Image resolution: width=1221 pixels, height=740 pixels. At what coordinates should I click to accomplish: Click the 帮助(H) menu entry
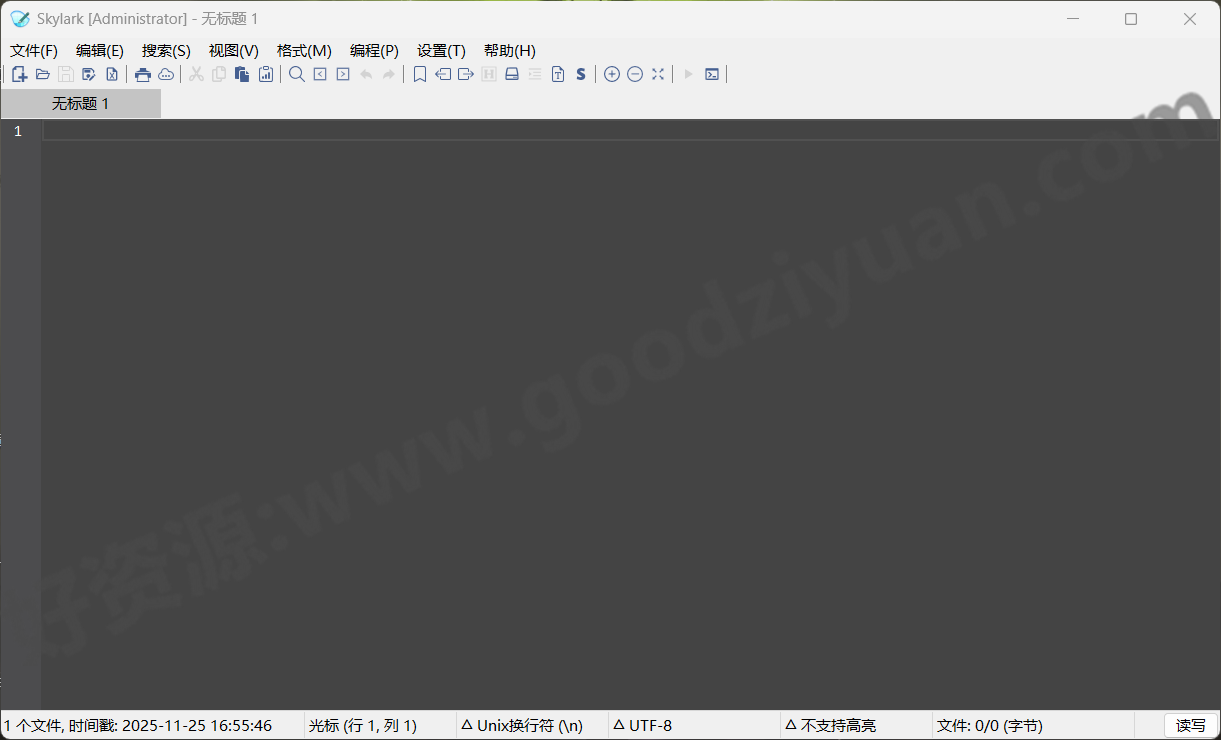click(509, 50)
